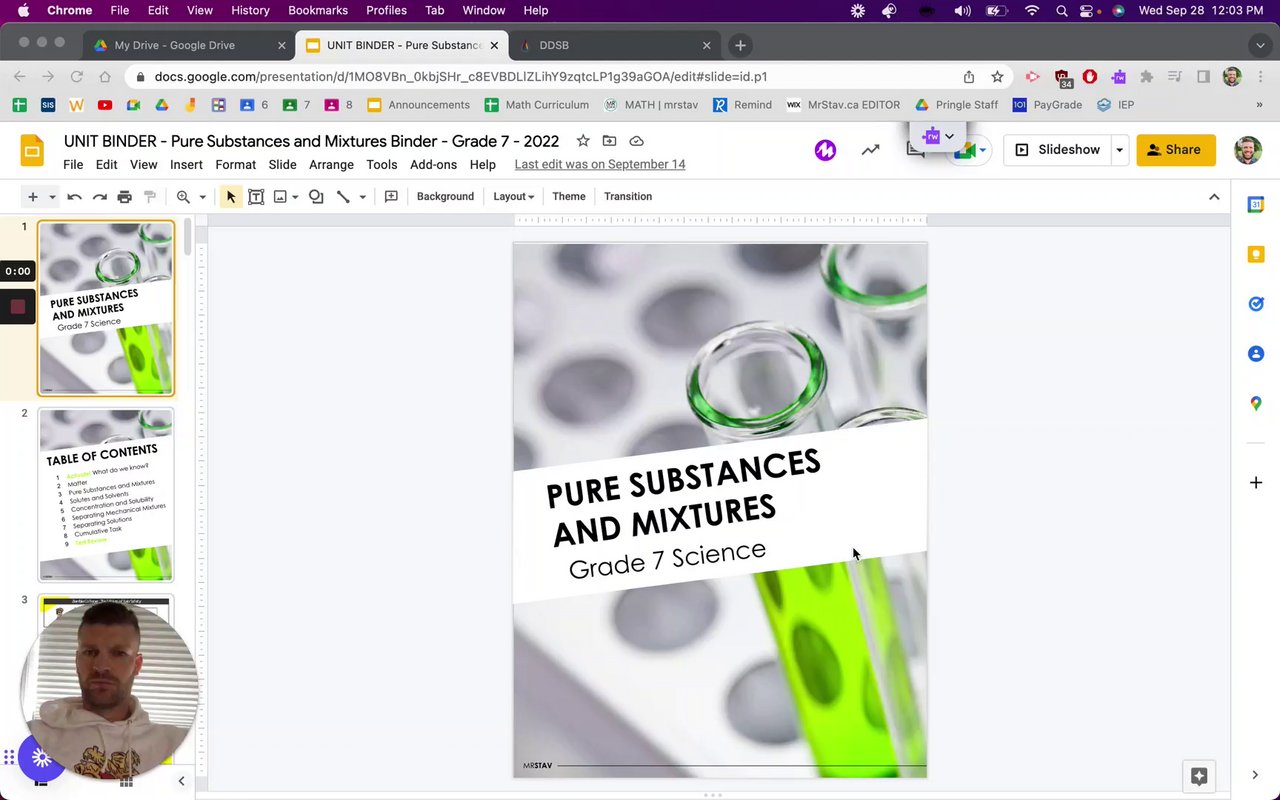The height and width of the screenshot is (800, 1280).
Task: Open Google Tasks in side panel
Action: click(1256, 304)
